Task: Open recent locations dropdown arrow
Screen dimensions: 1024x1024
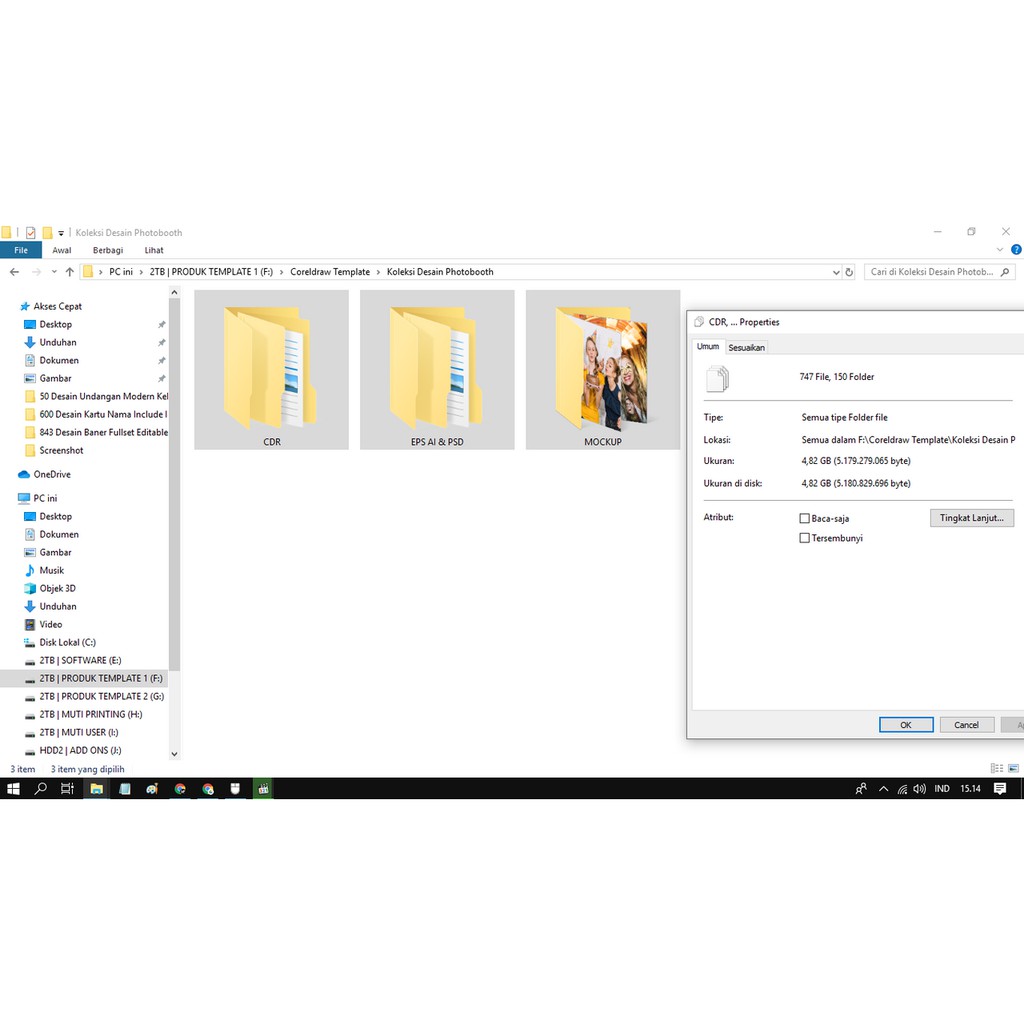Action: [54, 272]
